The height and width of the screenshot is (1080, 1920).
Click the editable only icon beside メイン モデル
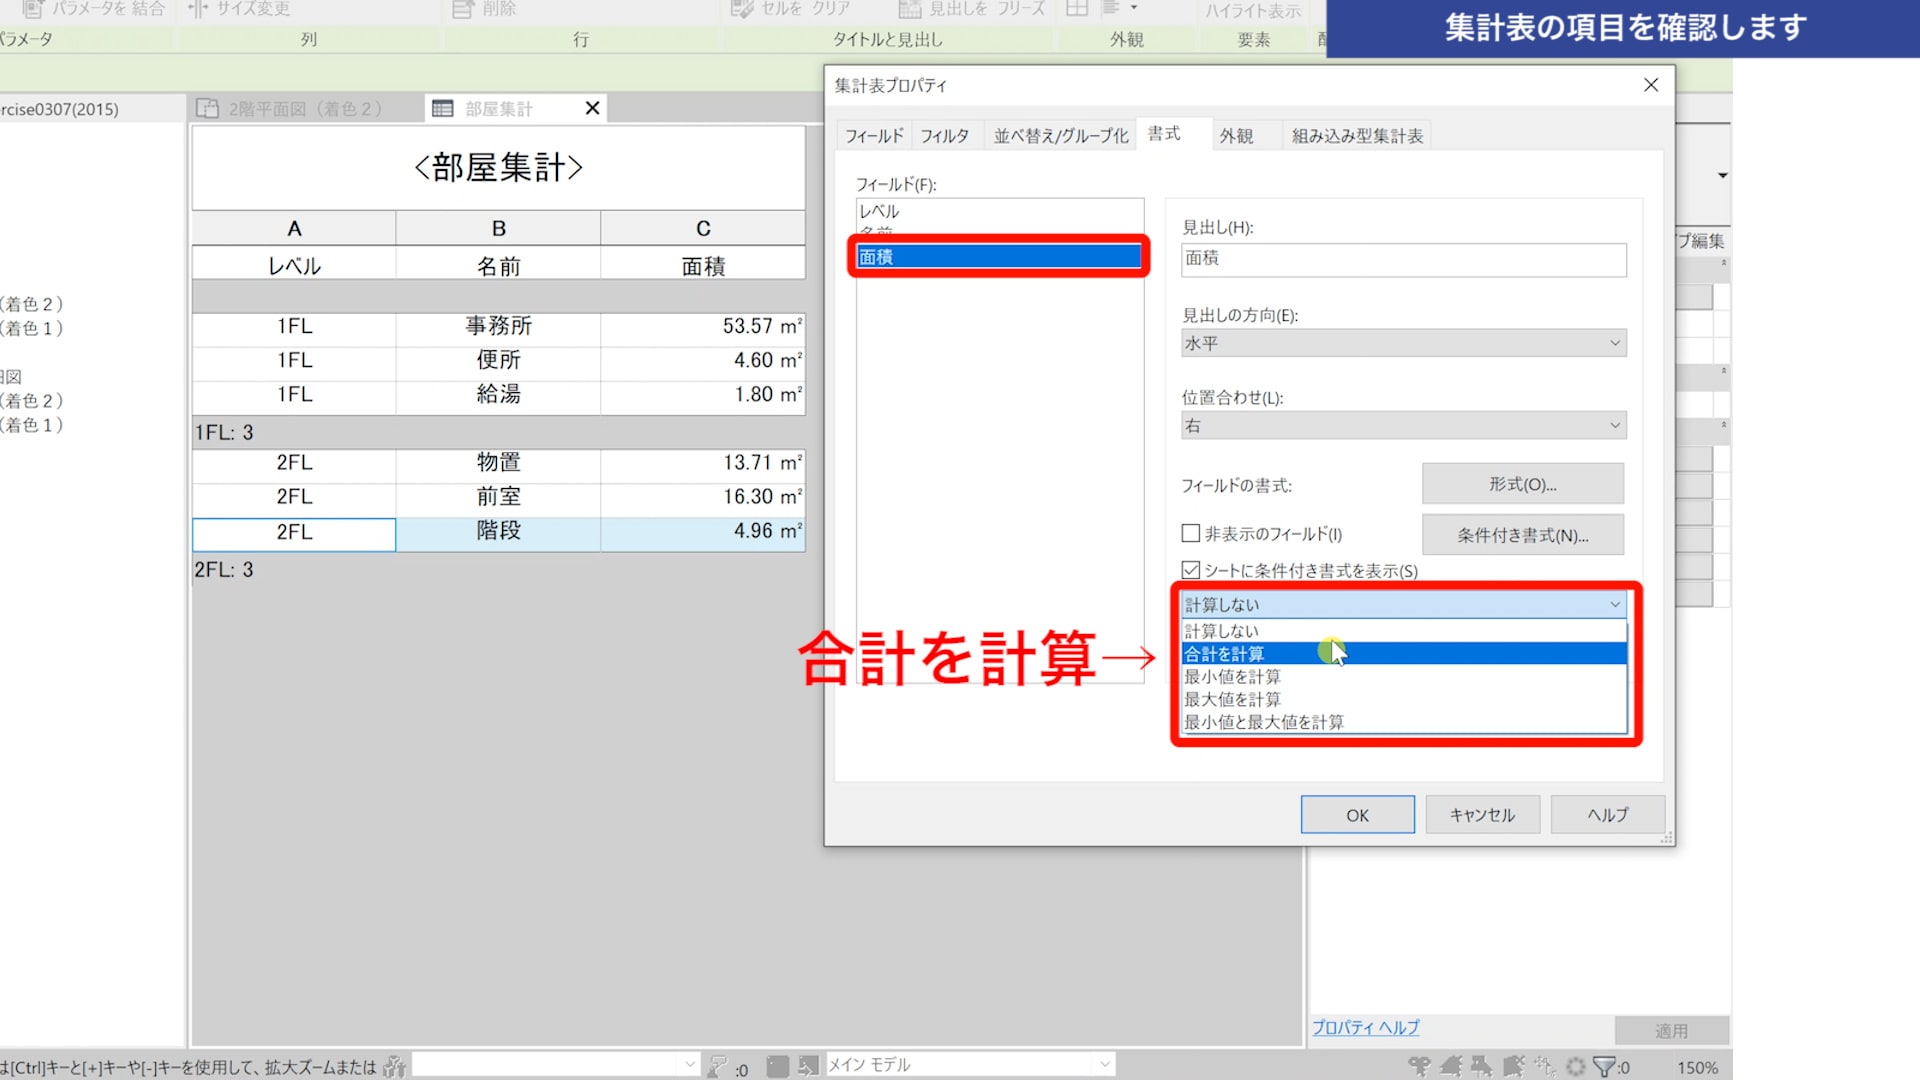tap(717, 1066)
